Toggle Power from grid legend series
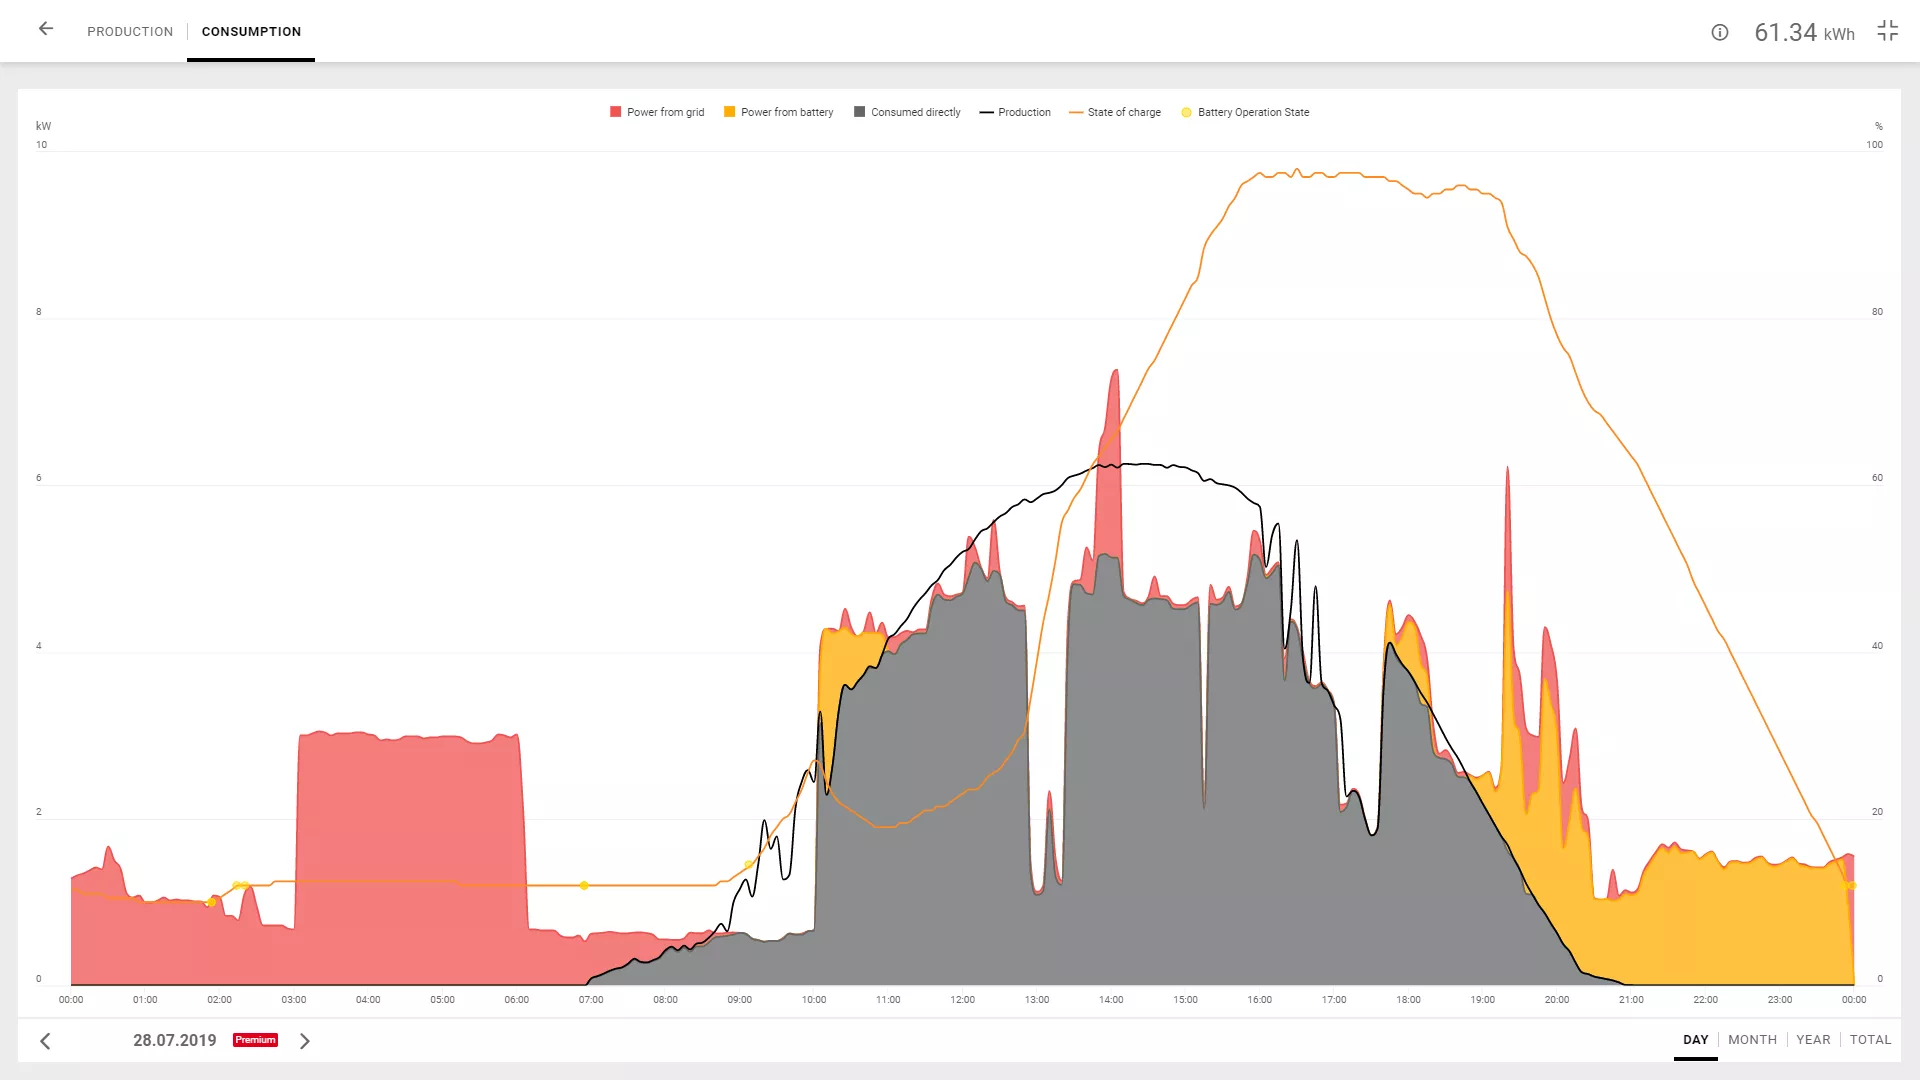The width and height of the screenshot is (1920, 1080). tap(657, 112)
